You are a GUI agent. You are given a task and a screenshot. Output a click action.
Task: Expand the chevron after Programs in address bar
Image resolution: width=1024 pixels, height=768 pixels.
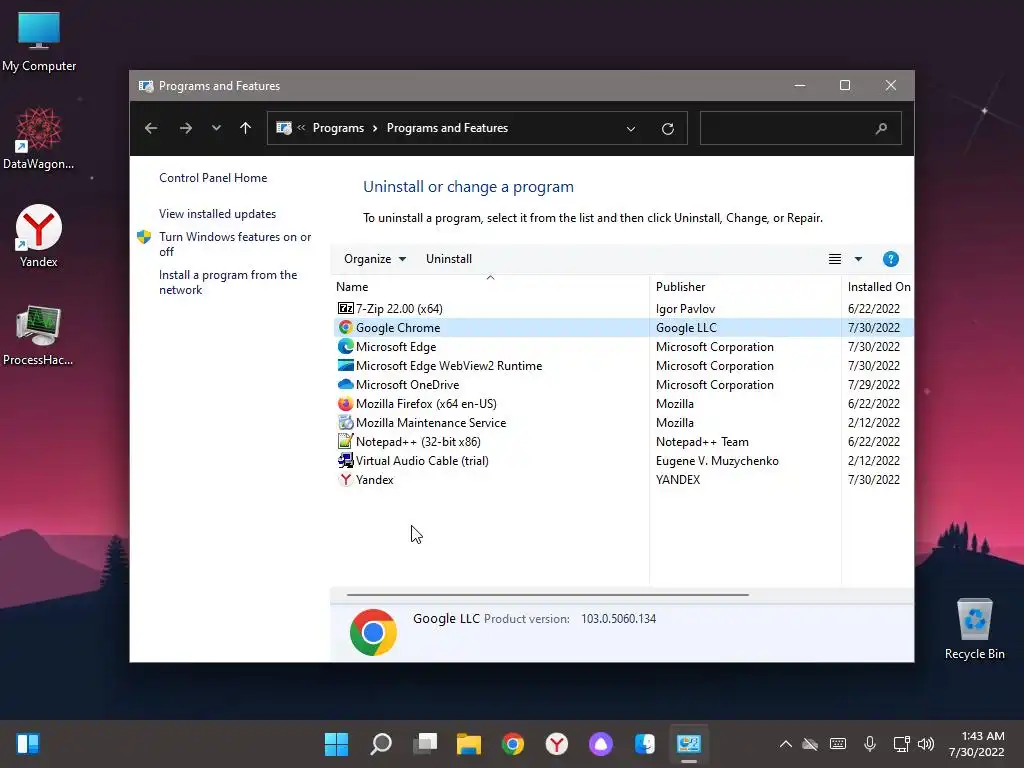(x=376, y=128)
